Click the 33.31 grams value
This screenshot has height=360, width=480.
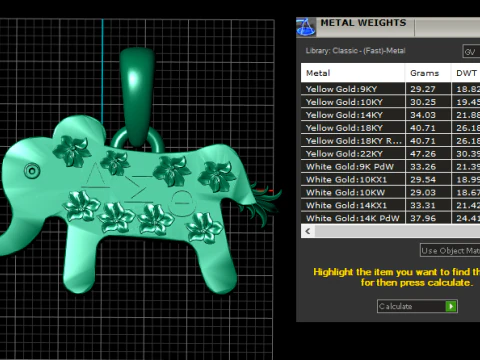(x=423, y=205)
